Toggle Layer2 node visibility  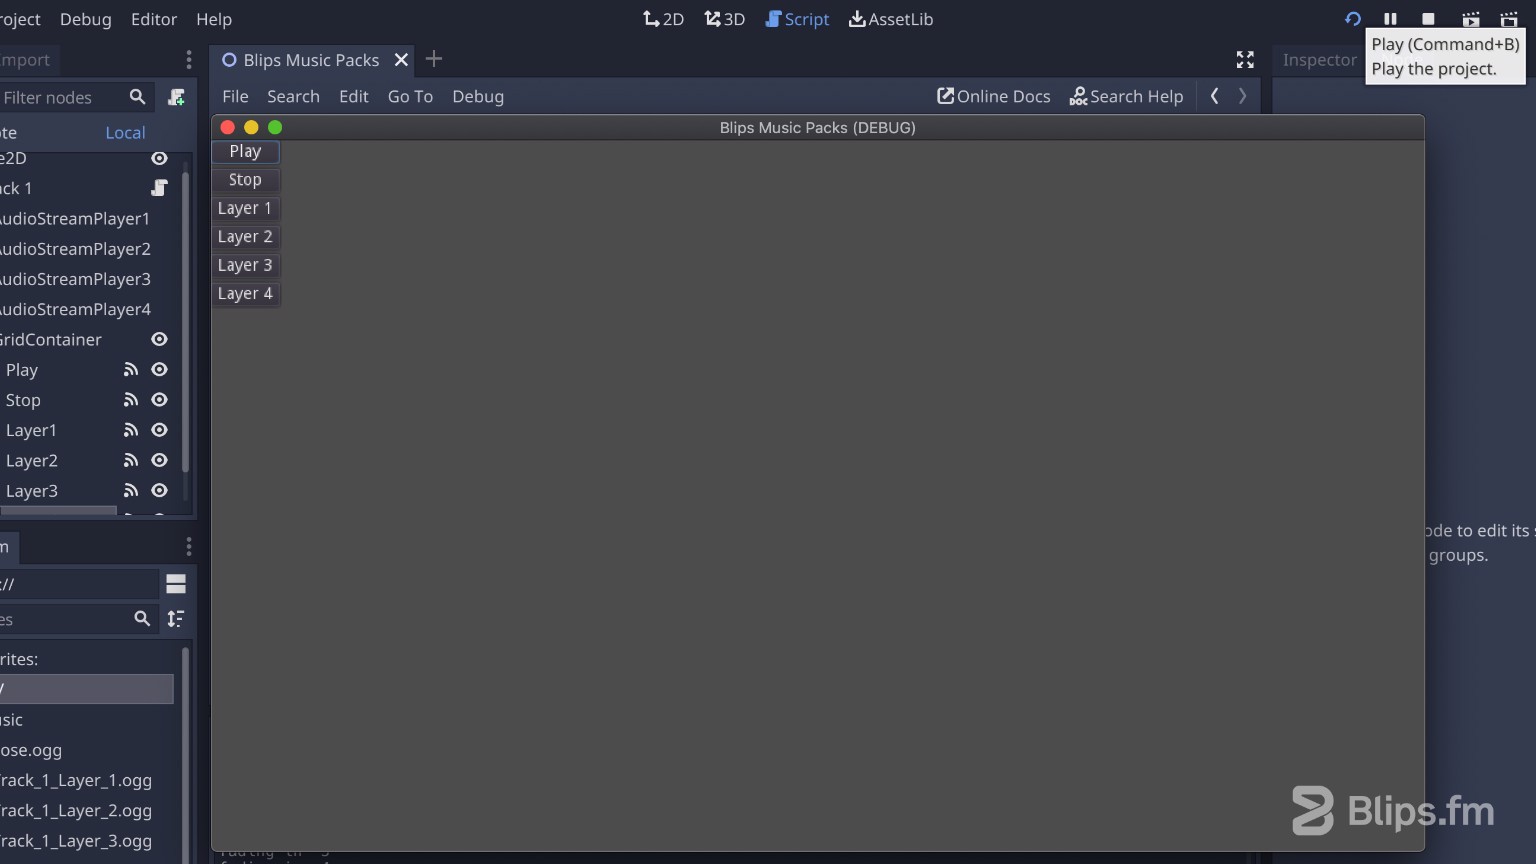(159, 460)
